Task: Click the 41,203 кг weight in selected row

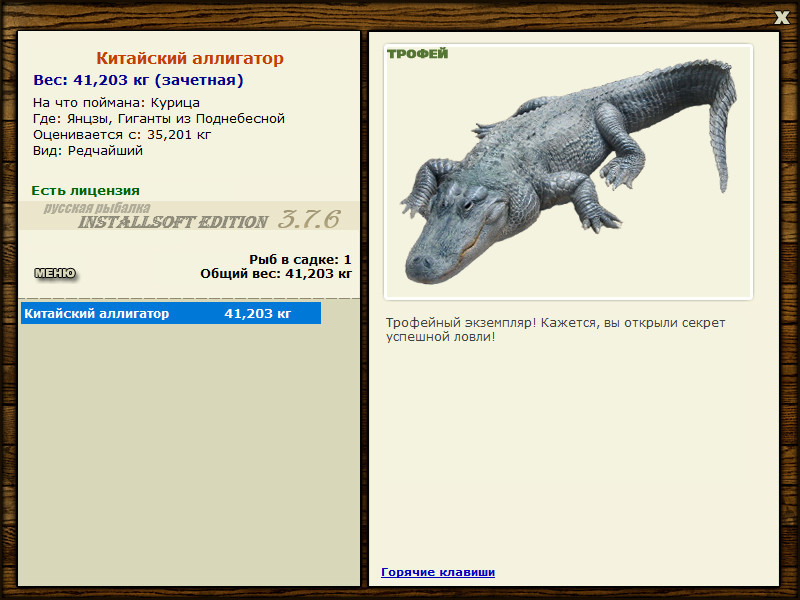Action: click(x=258, y=313)
